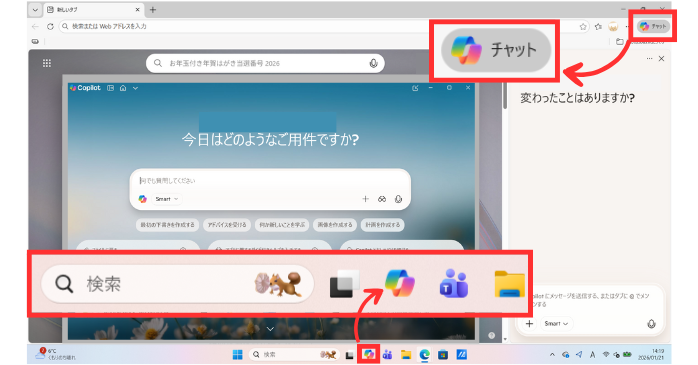Open Task View from taskbar
698x365 pixels.
[x=350, y=355]
